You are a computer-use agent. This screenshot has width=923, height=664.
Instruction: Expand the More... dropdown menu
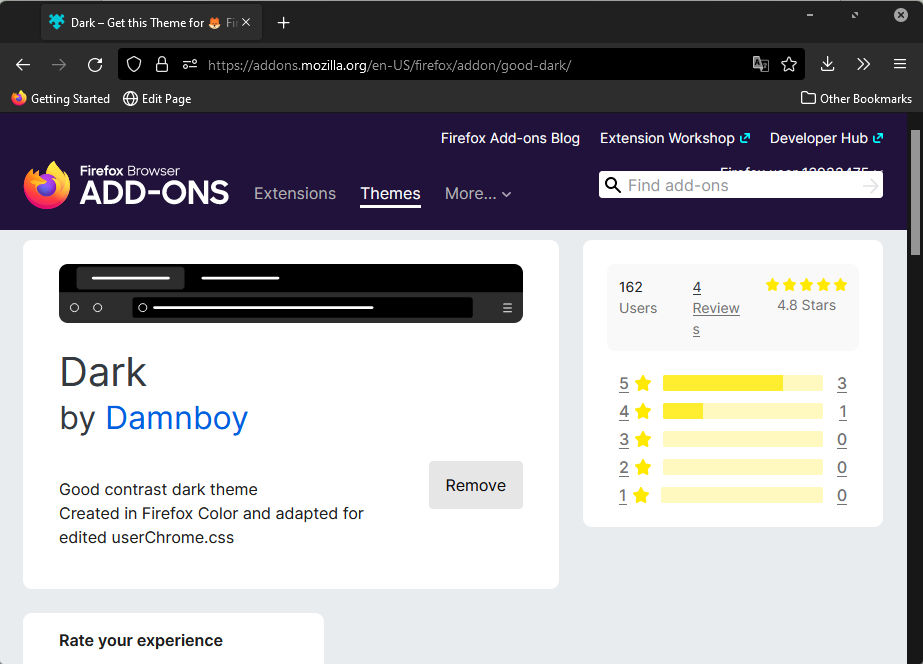click(x=478, y=194)
